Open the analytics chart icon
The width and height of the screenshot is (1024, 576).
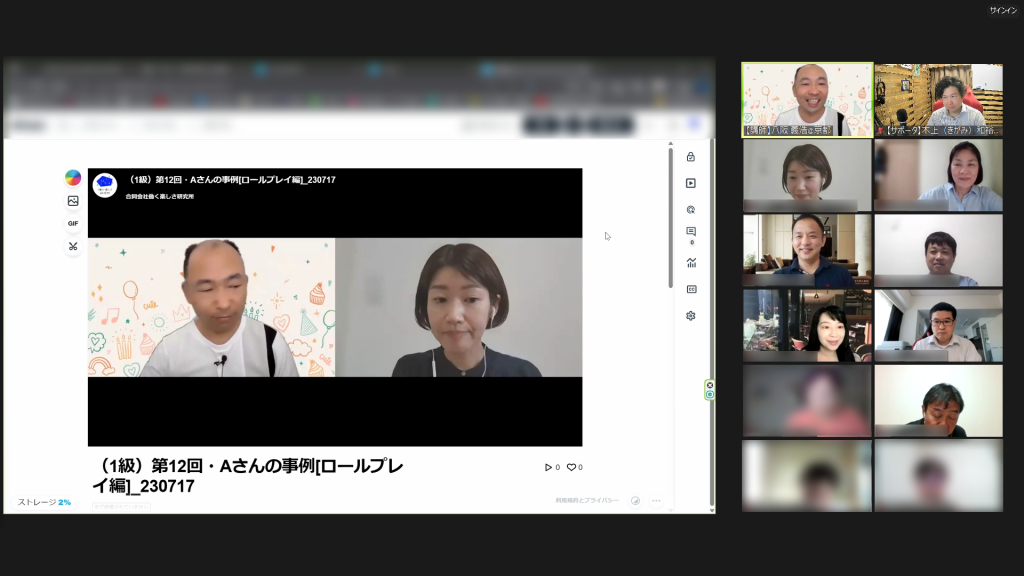(x=690, y=263)
